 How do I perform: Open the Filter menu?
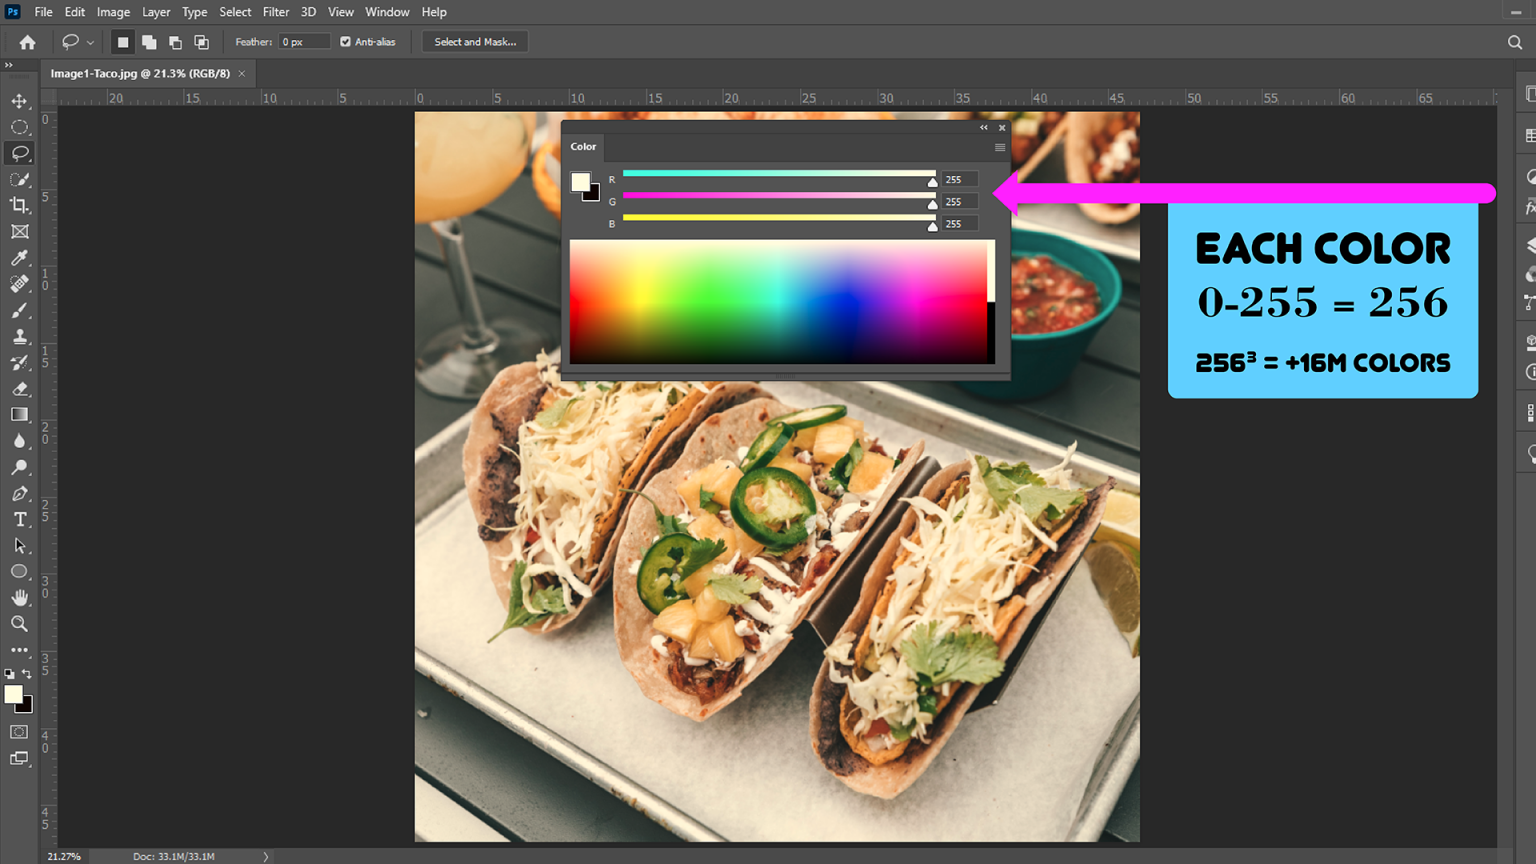pyautogui.click(x=275, y=12)
